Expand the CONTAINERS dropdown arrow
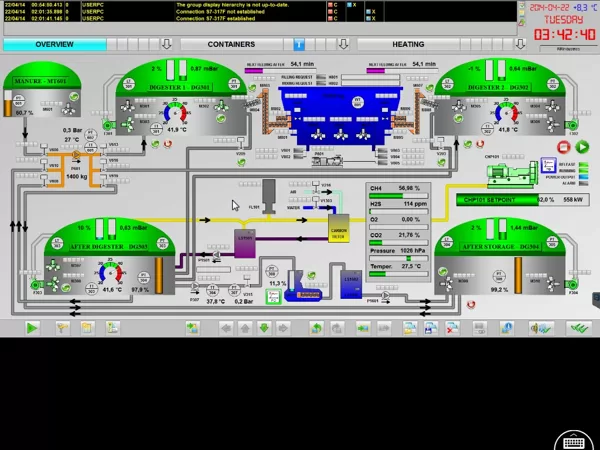600x450 pixels. [343, 44]
